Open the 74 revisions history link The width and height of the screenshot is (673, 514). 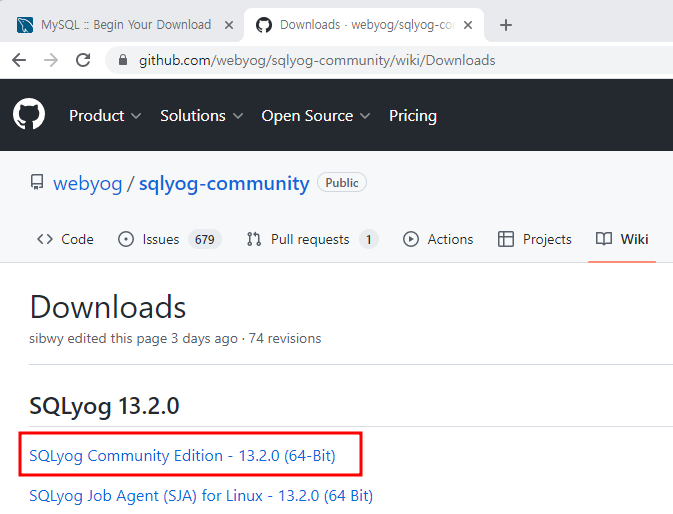285,339
